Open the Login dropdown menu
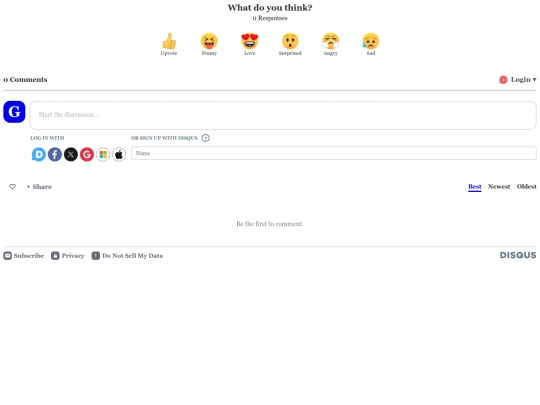 click(x=518, y=80)
